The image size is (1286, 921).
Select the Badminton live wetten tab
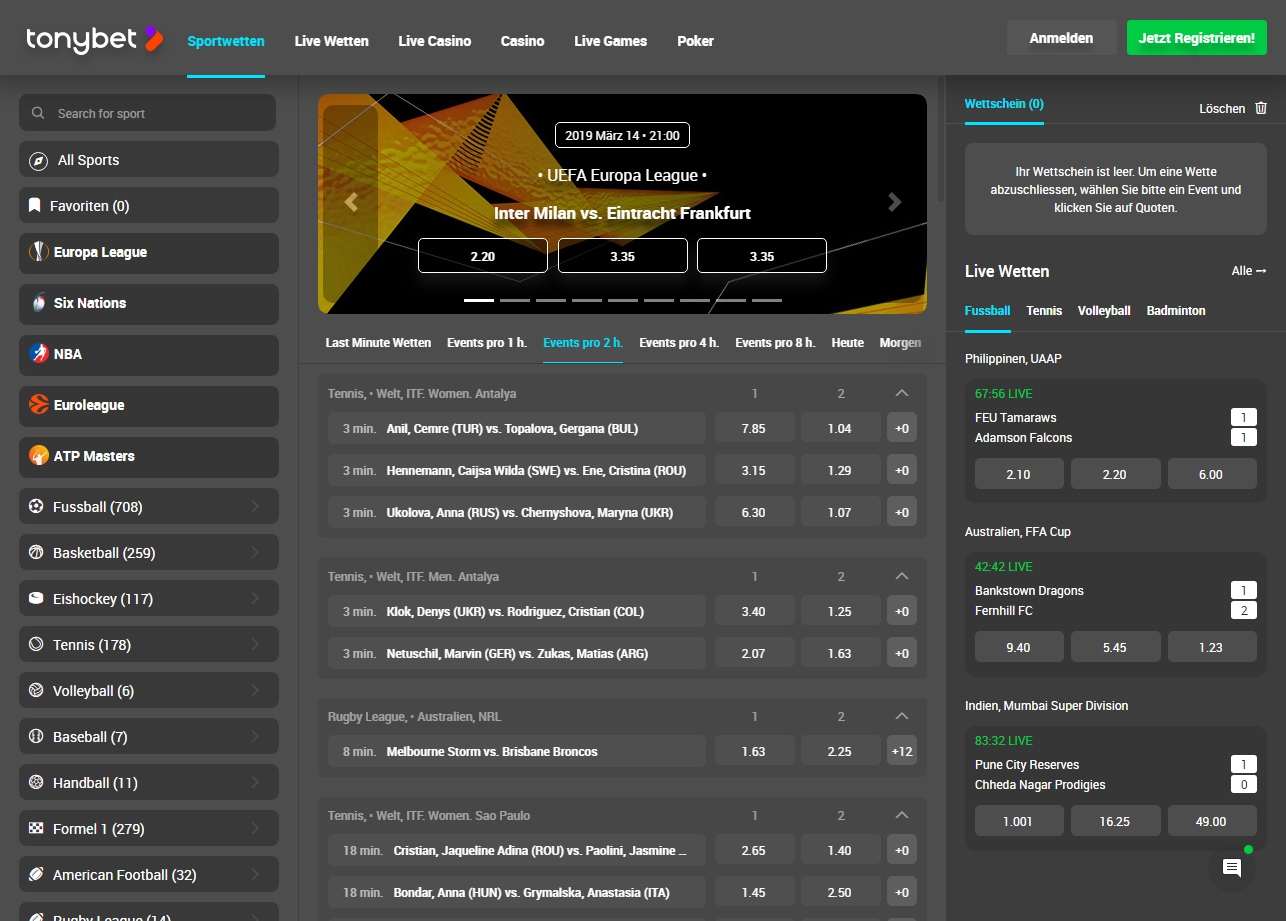pyautogui.click(x=1175, y=311)
